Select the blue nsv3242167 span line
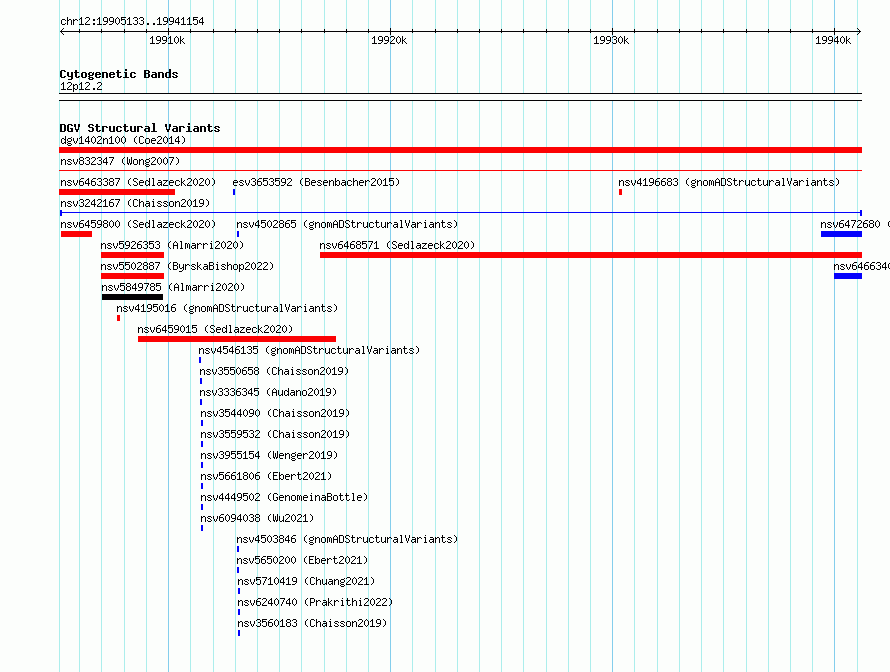 (461, 213)
